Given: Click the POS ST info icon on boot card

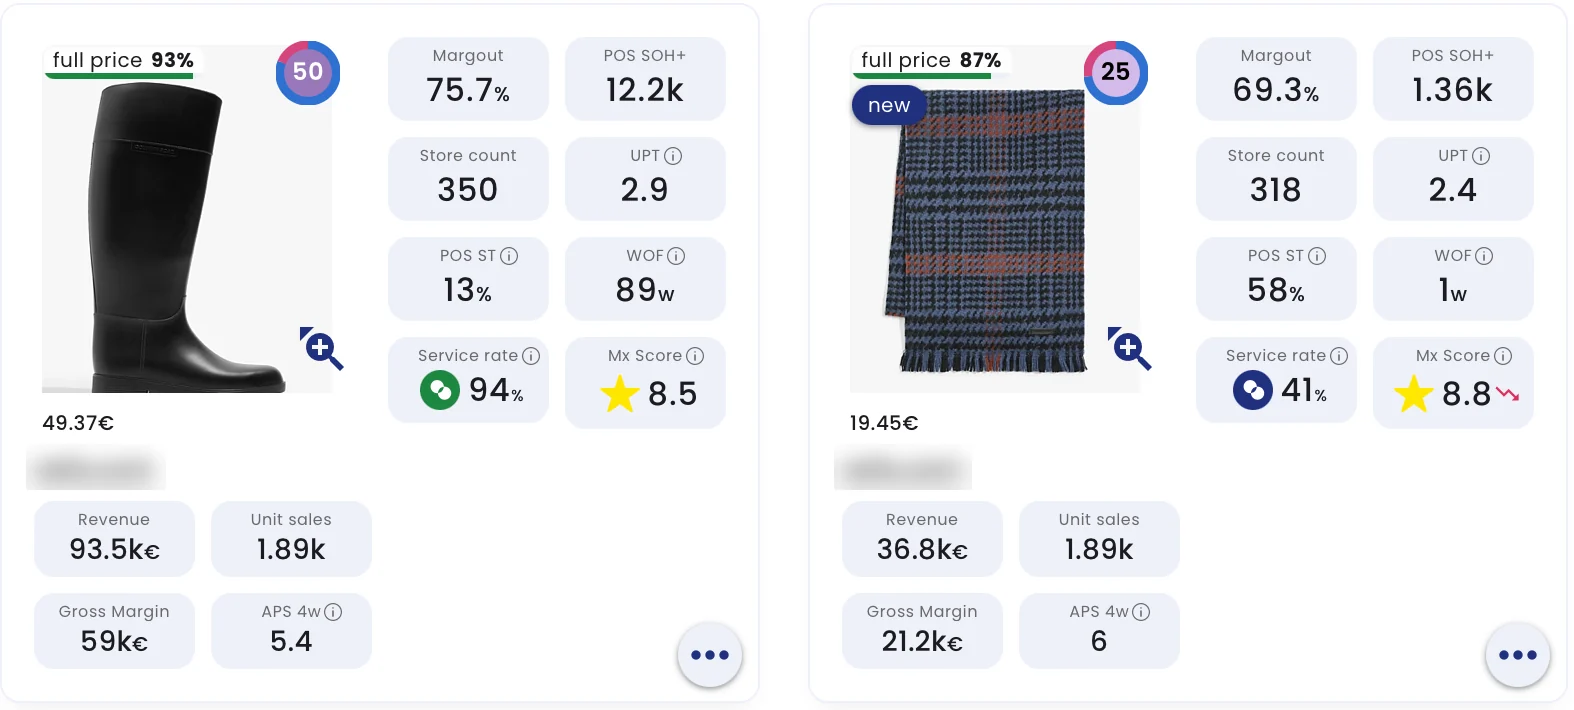Looking at the screenshot, I should [x=509, y=256].
